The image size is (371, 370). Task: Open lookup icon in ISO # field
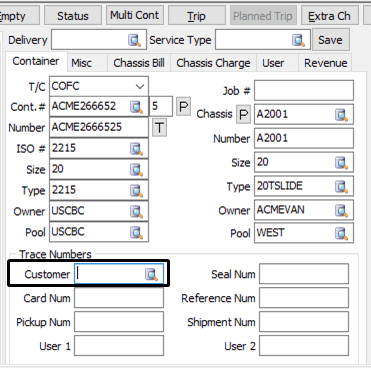click(136, 149)
